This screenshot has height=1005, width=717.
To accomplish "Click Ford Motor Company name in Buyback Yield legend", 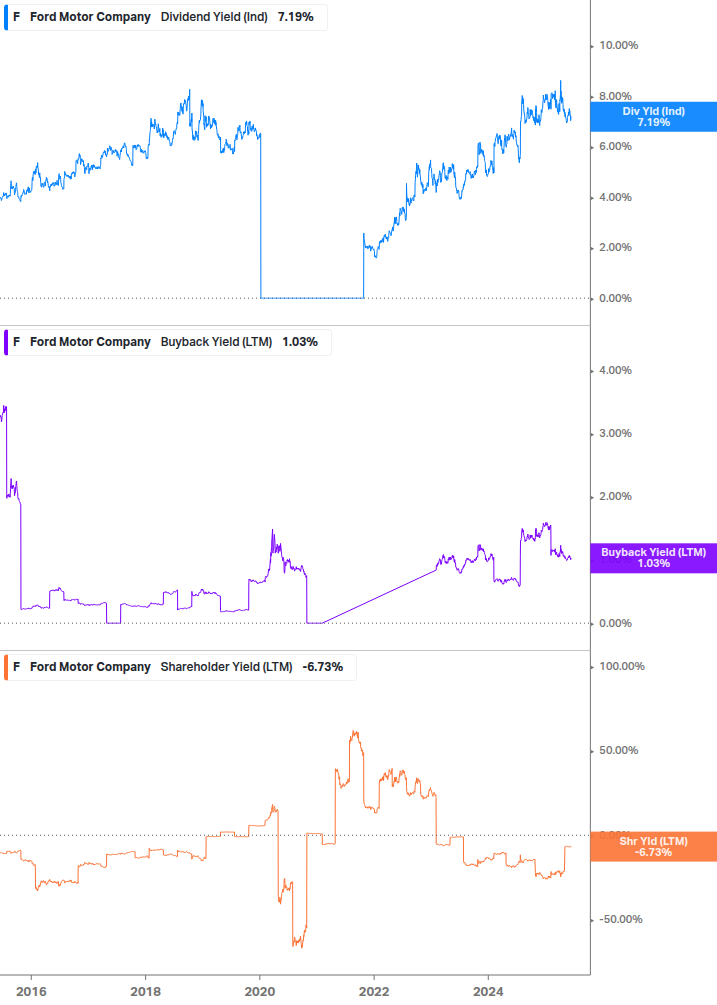I will tap(90, 342).
